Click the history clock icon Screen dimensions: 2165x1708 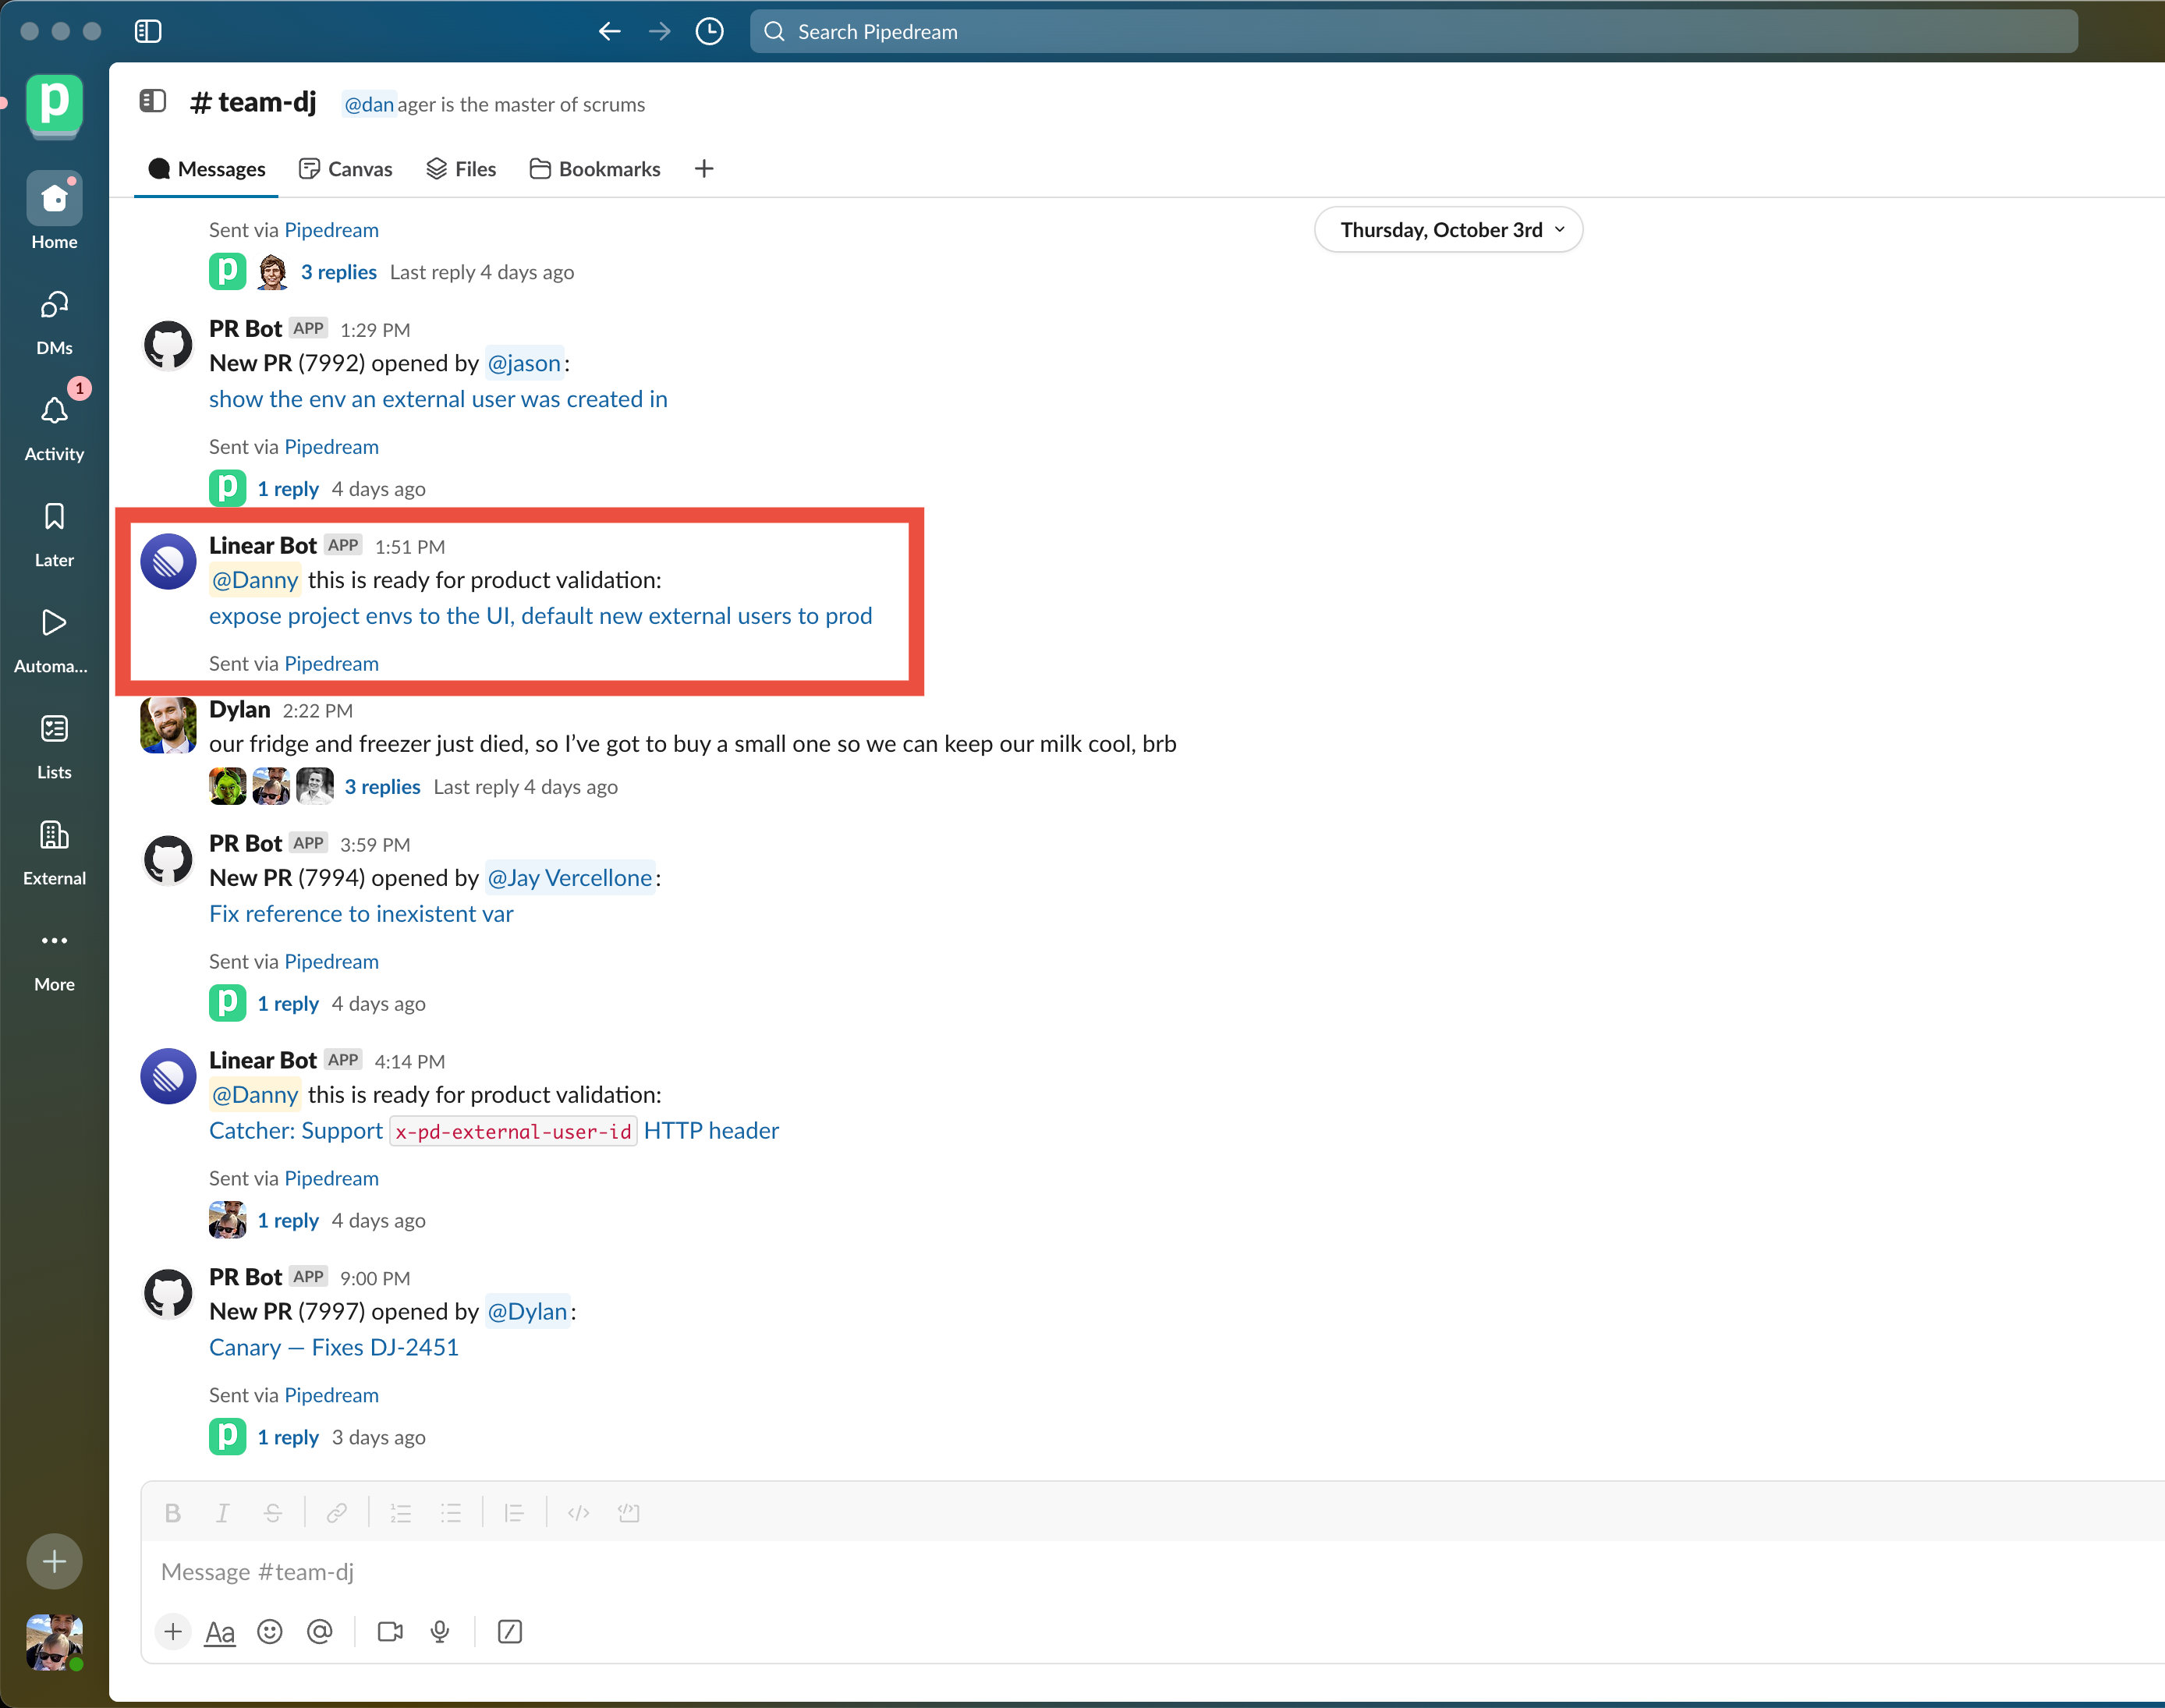click(x=709, y=32)
